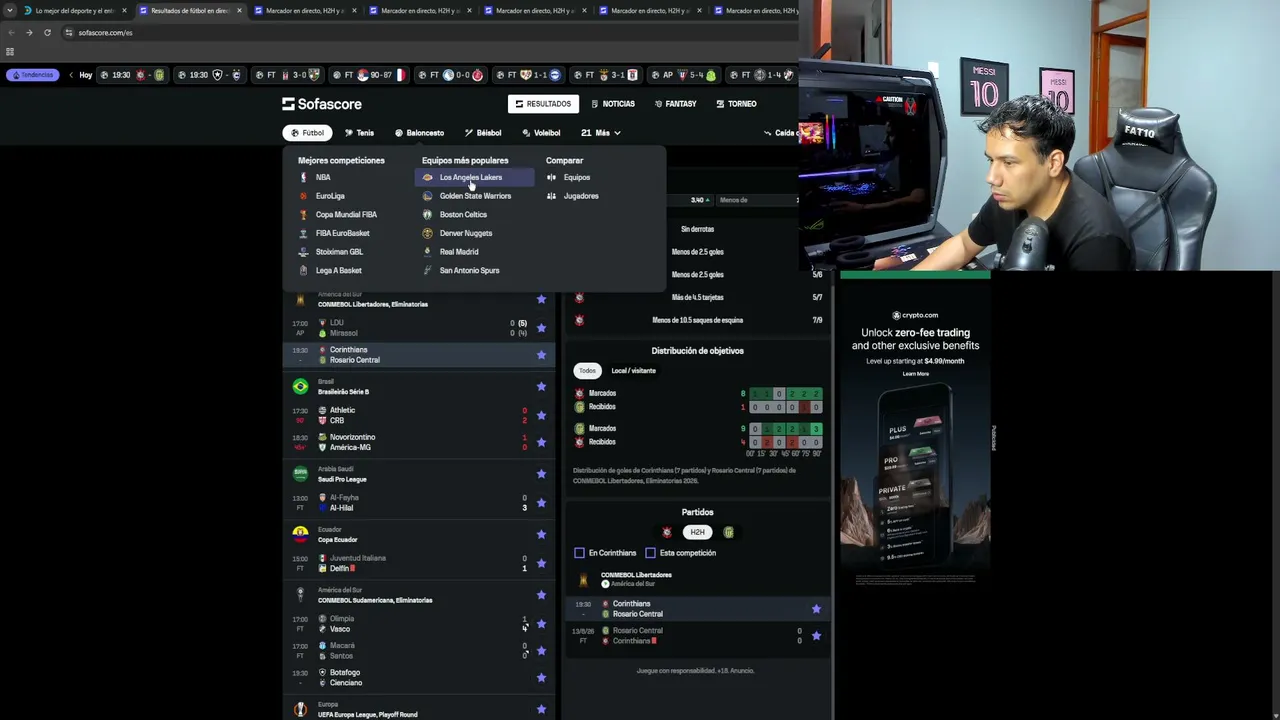Open the FANTASY section
Viewport: 1280px width, 720px height.
(x=676, y=104)
